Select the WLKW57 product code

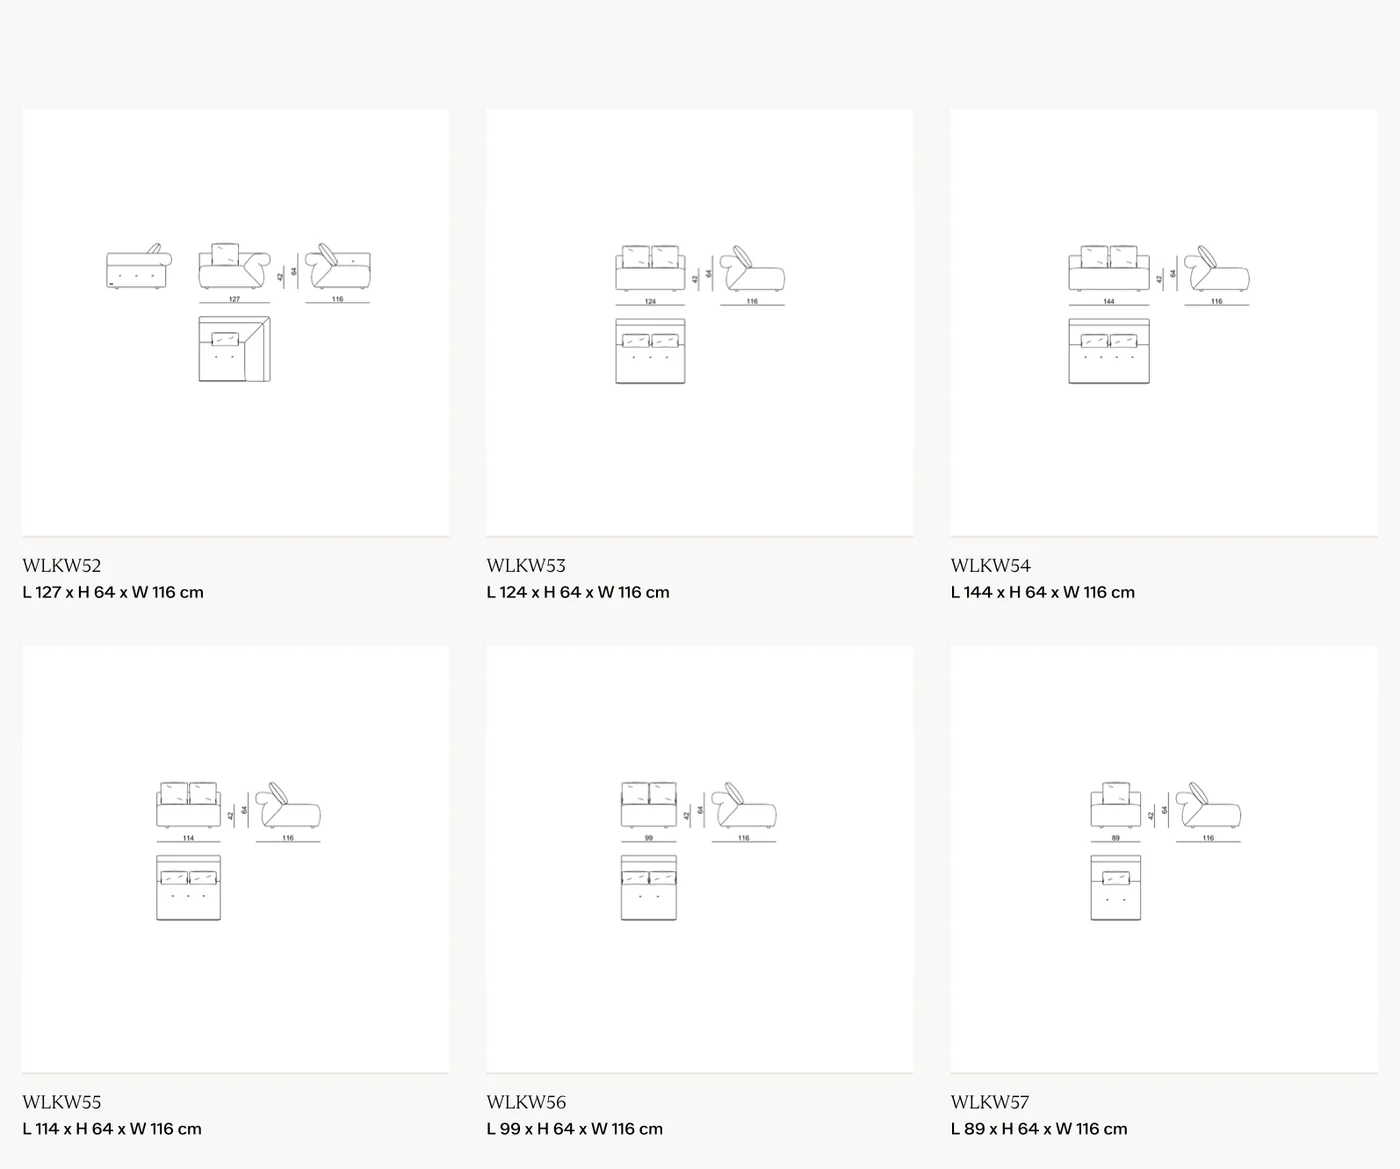990,1103
